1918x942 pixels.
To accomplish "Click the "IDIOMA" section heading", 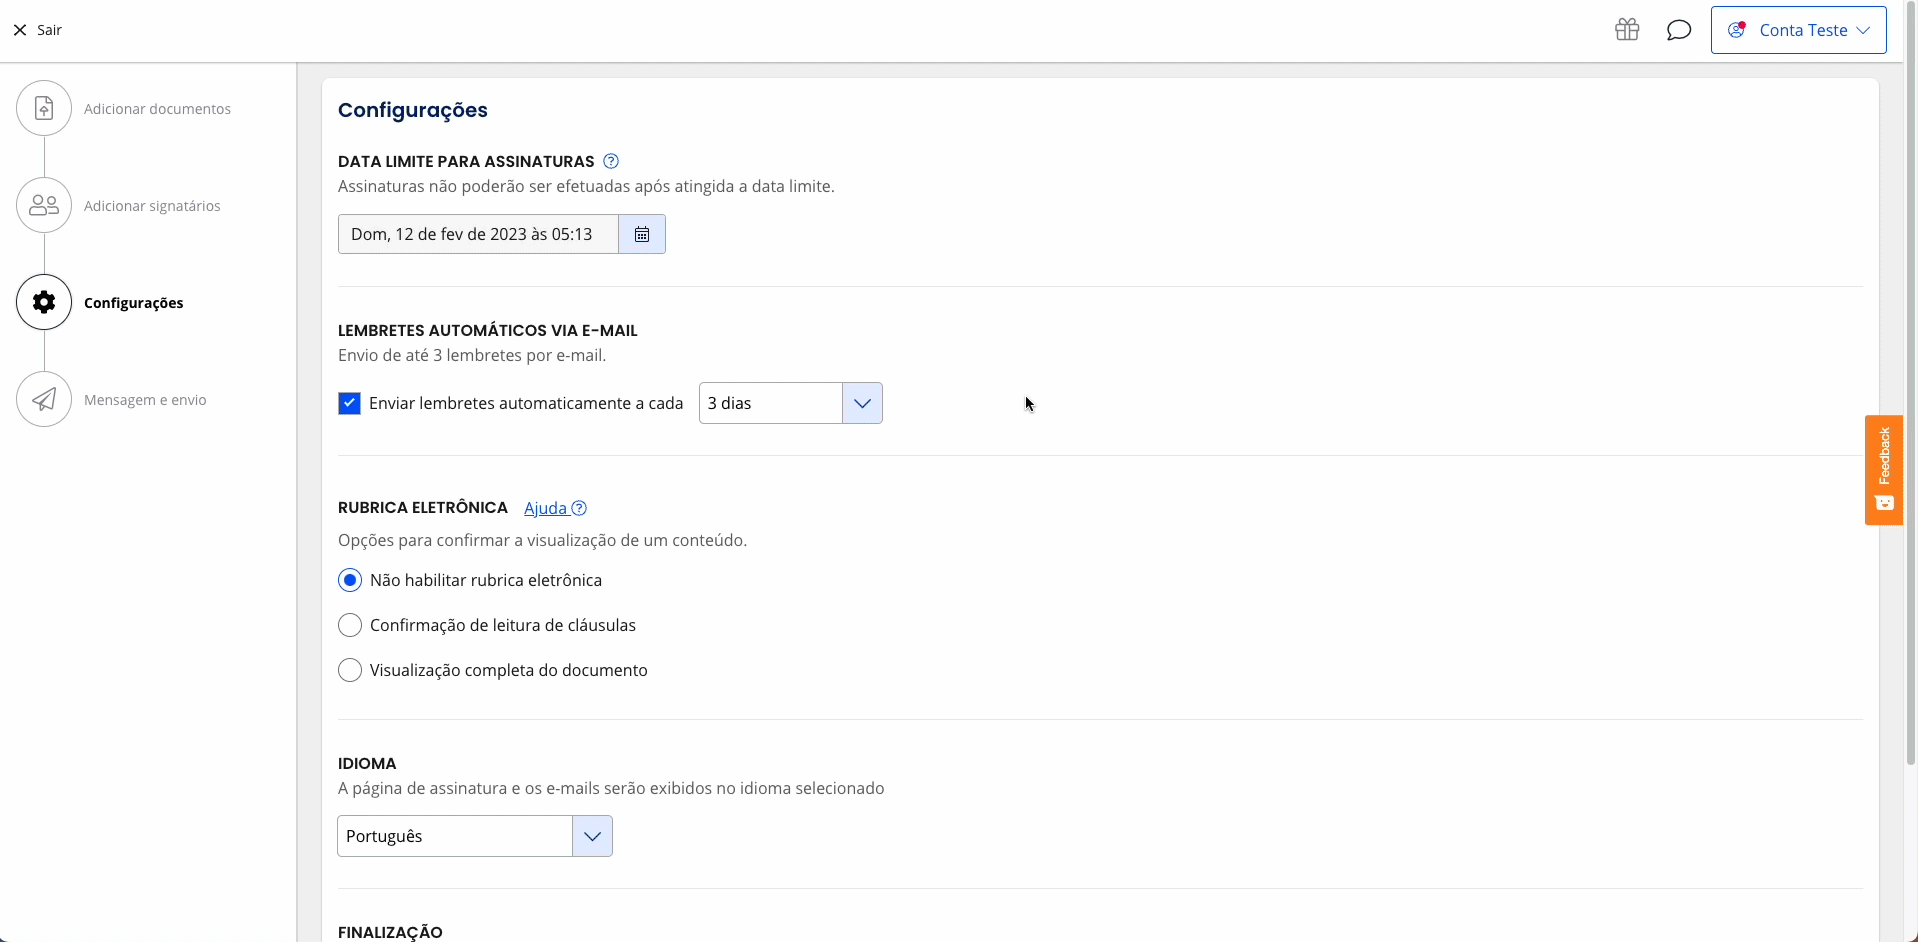I will (x=367, y=763).
